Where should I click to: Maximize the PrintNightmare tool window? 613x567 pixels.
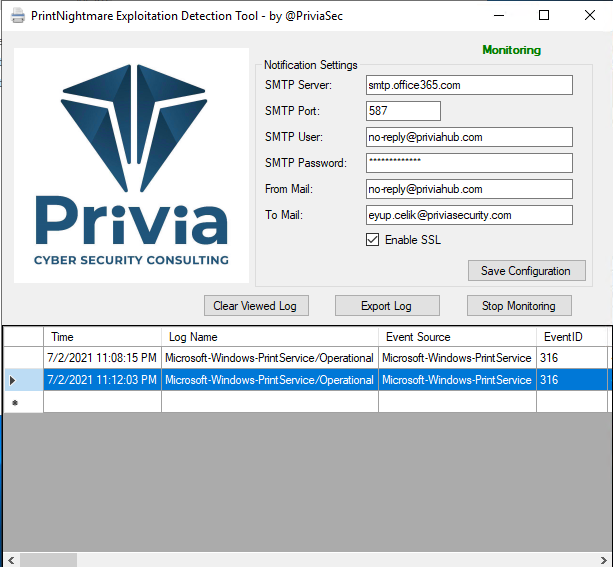[544, 16]
